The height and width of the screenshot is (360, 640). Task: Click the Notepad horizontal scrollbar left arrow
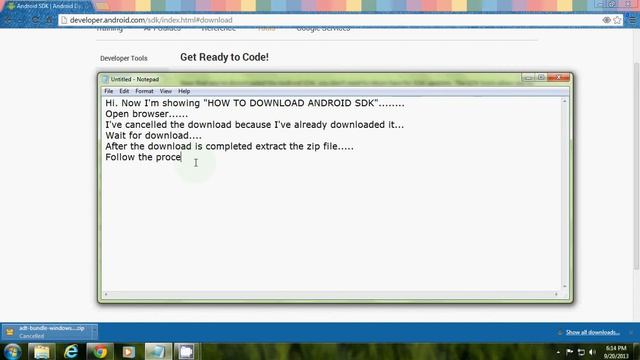point(106,294)
